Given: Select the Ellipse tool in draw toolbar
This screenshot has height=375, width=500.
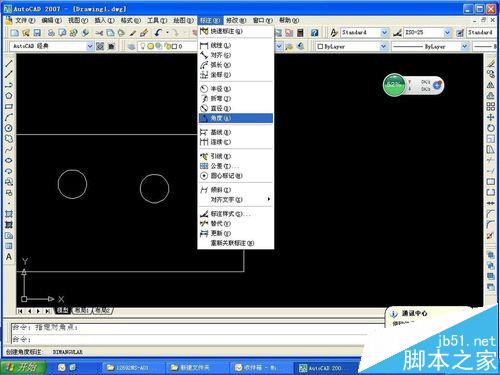Looking at the screenshot, I should 9,160.
